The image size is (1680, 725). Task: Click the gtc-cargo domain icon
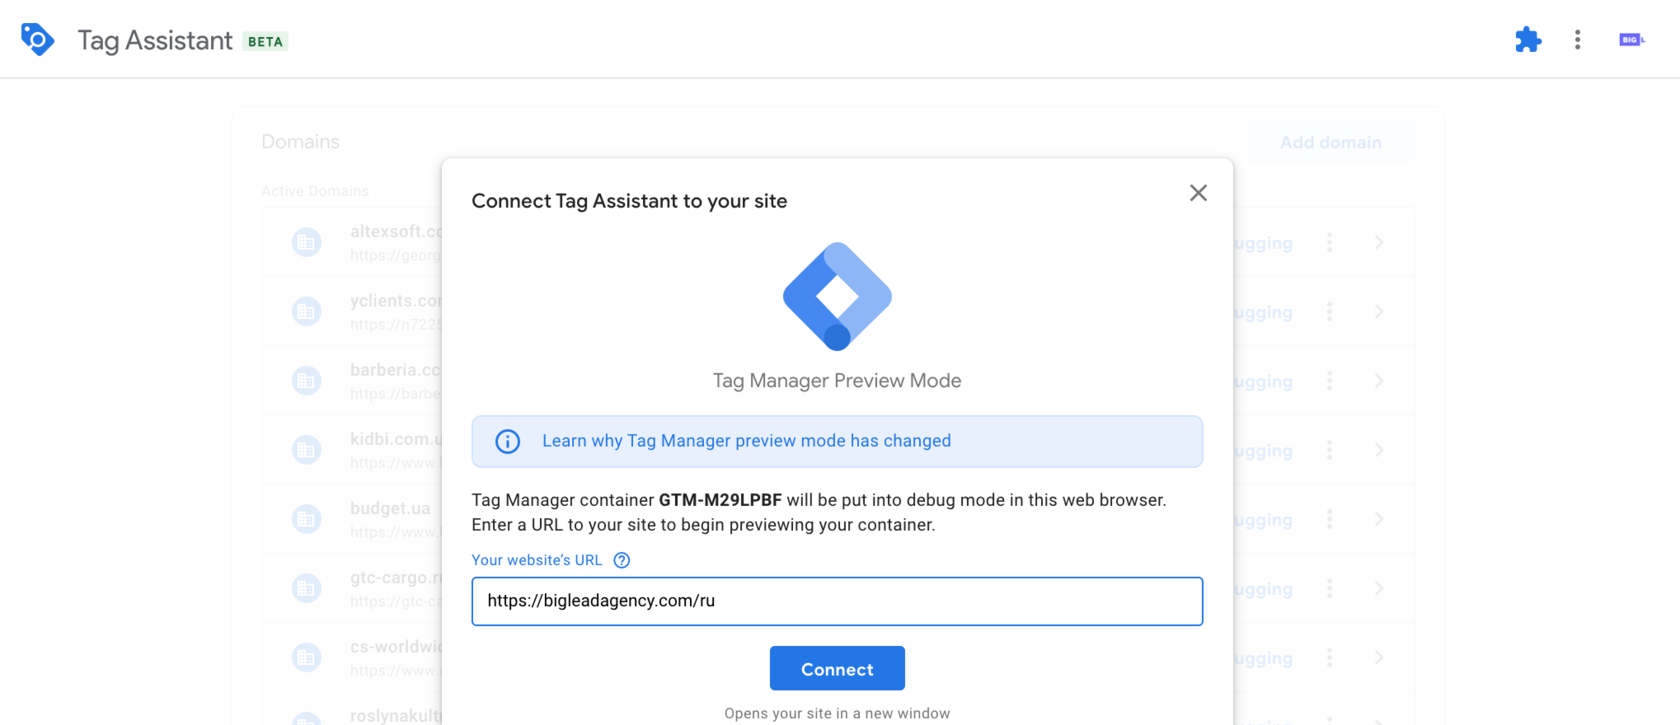click(306, 588)
